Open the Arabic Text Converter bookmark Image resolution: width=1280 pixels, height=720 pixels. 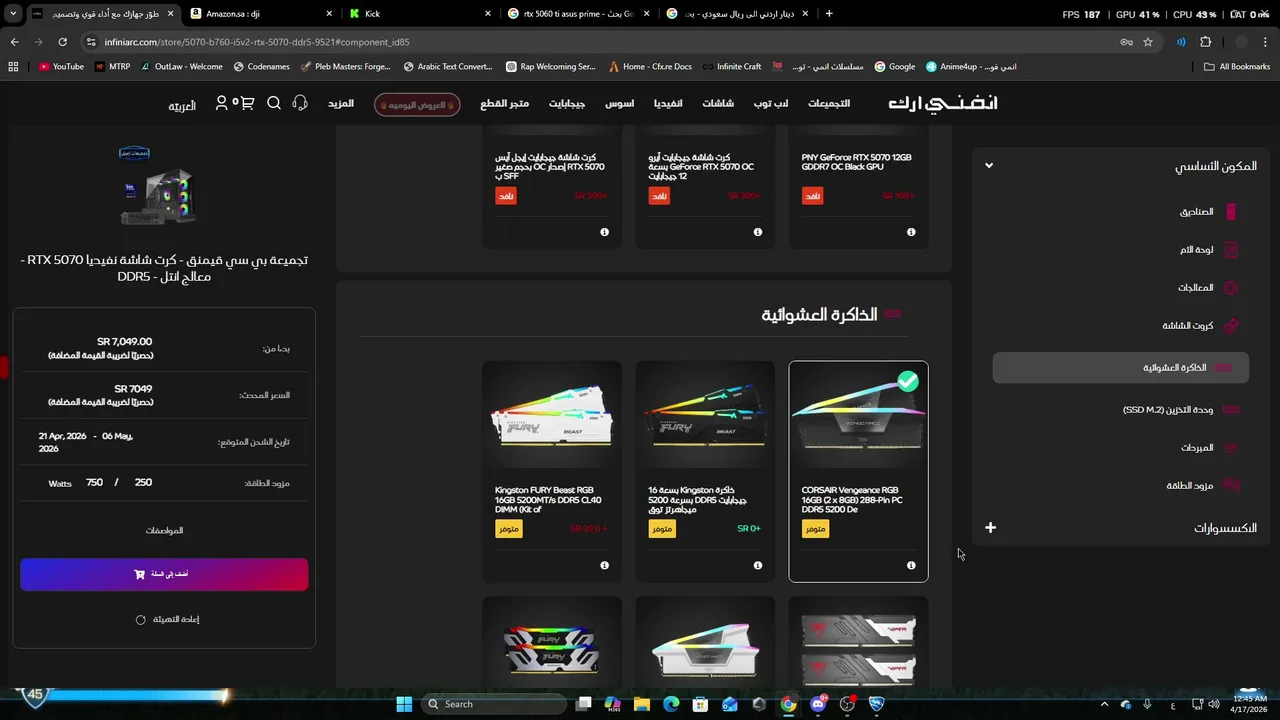pyautogui.click(x=448, y=67)
